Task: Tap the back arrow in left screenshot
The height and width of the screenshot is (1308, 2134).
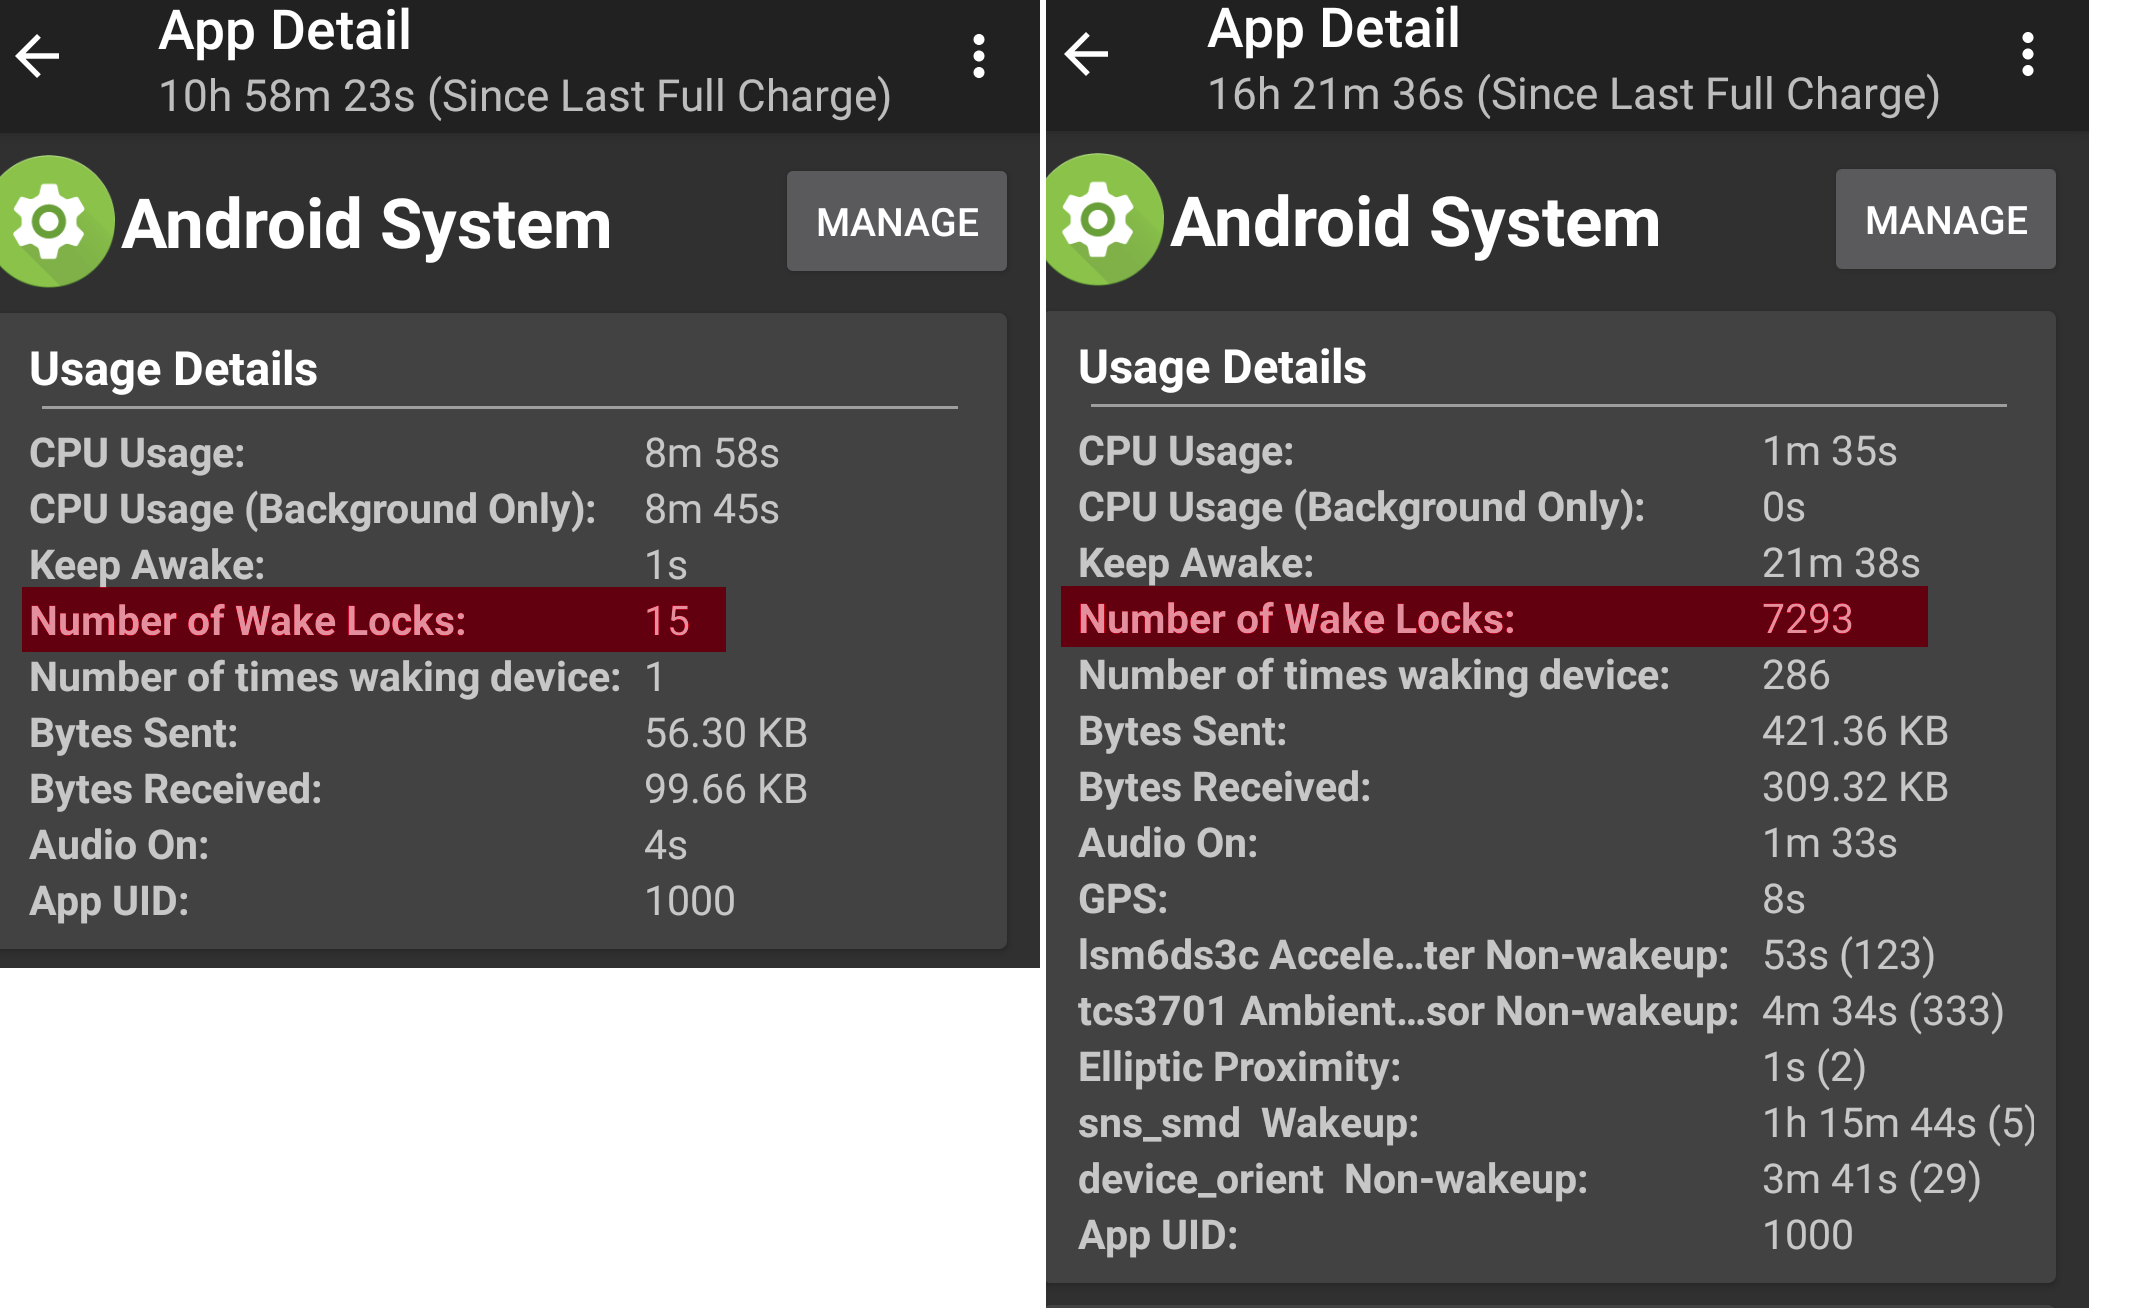Action: click(x=38, y=55)
